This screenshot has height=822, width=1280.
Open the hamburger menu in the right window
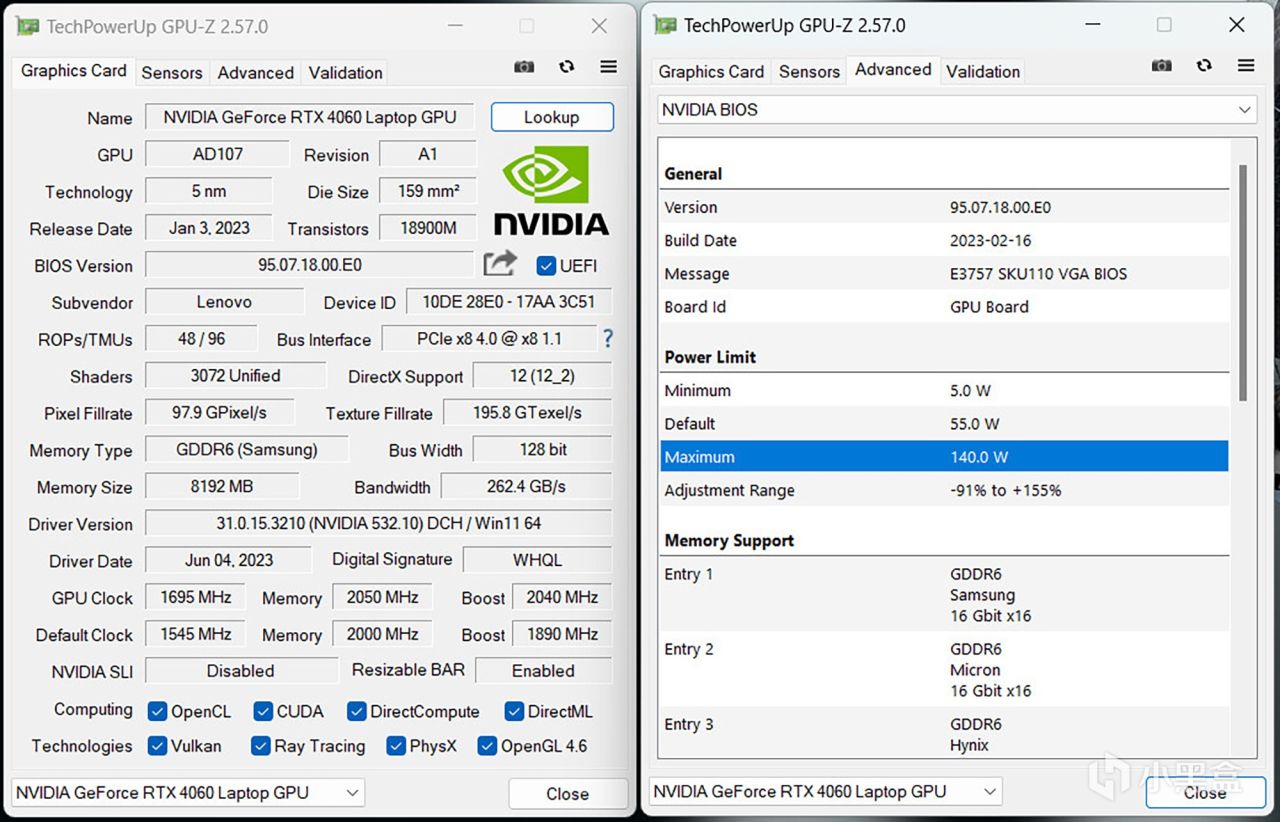click(x=1246, y=66)
